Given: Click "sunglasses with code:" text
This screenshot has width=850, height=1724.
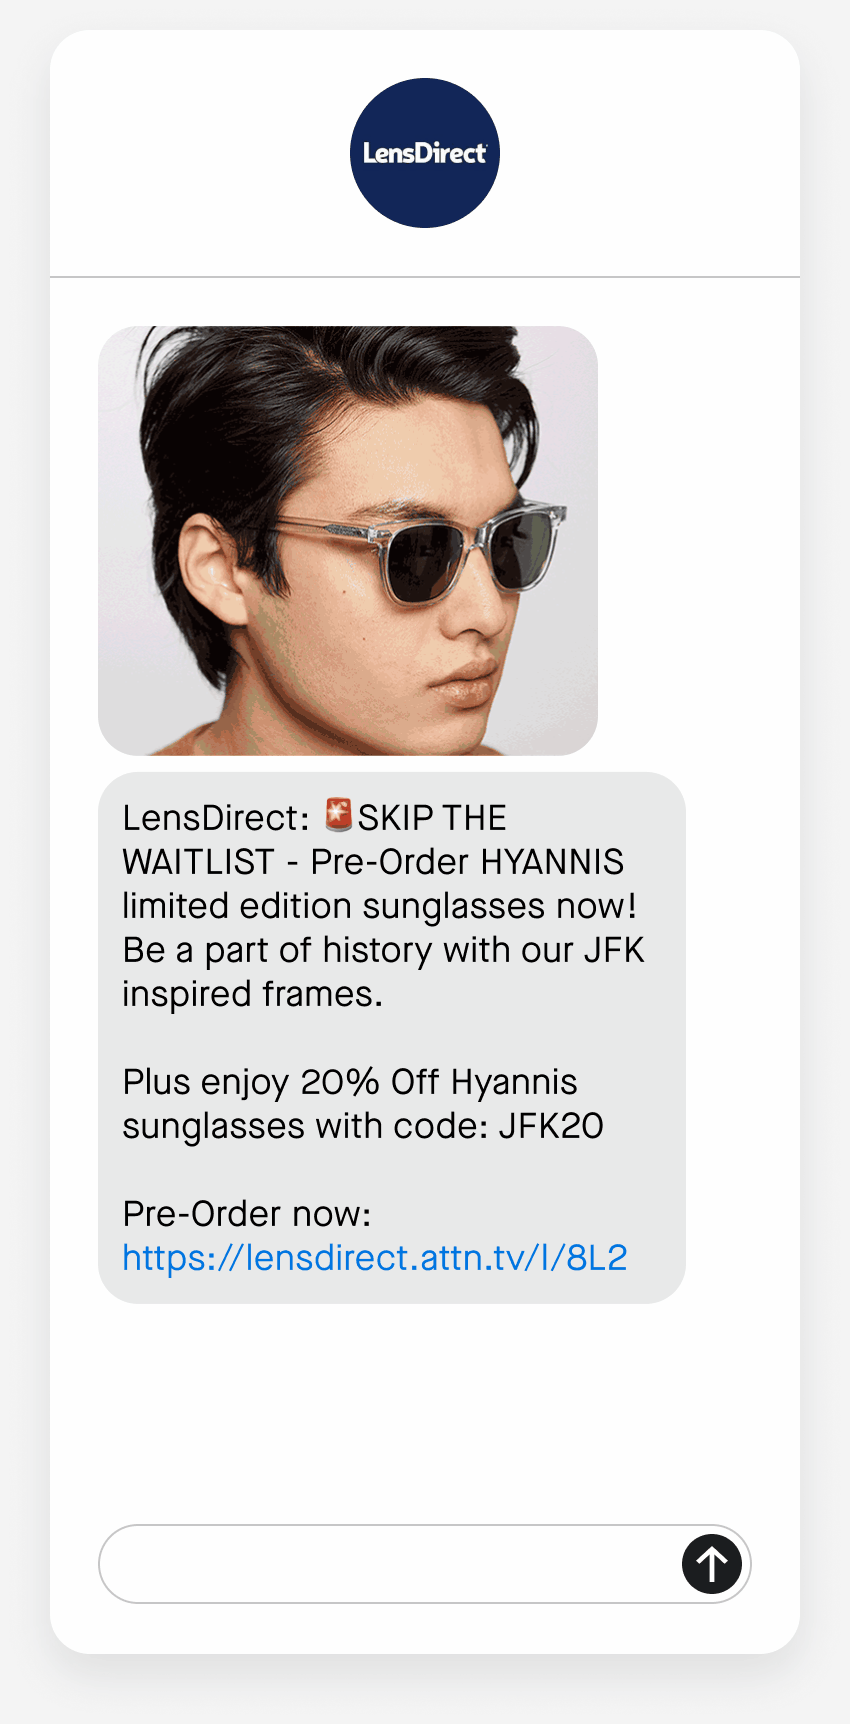Looking at the screenshot, I should pyautogui.click(x=305, y=1126).
